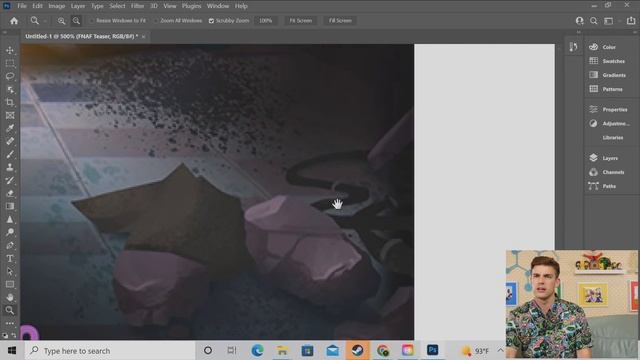The image size is (640, 360).
Task: Select the Hand tool
Action: (10, 297)
